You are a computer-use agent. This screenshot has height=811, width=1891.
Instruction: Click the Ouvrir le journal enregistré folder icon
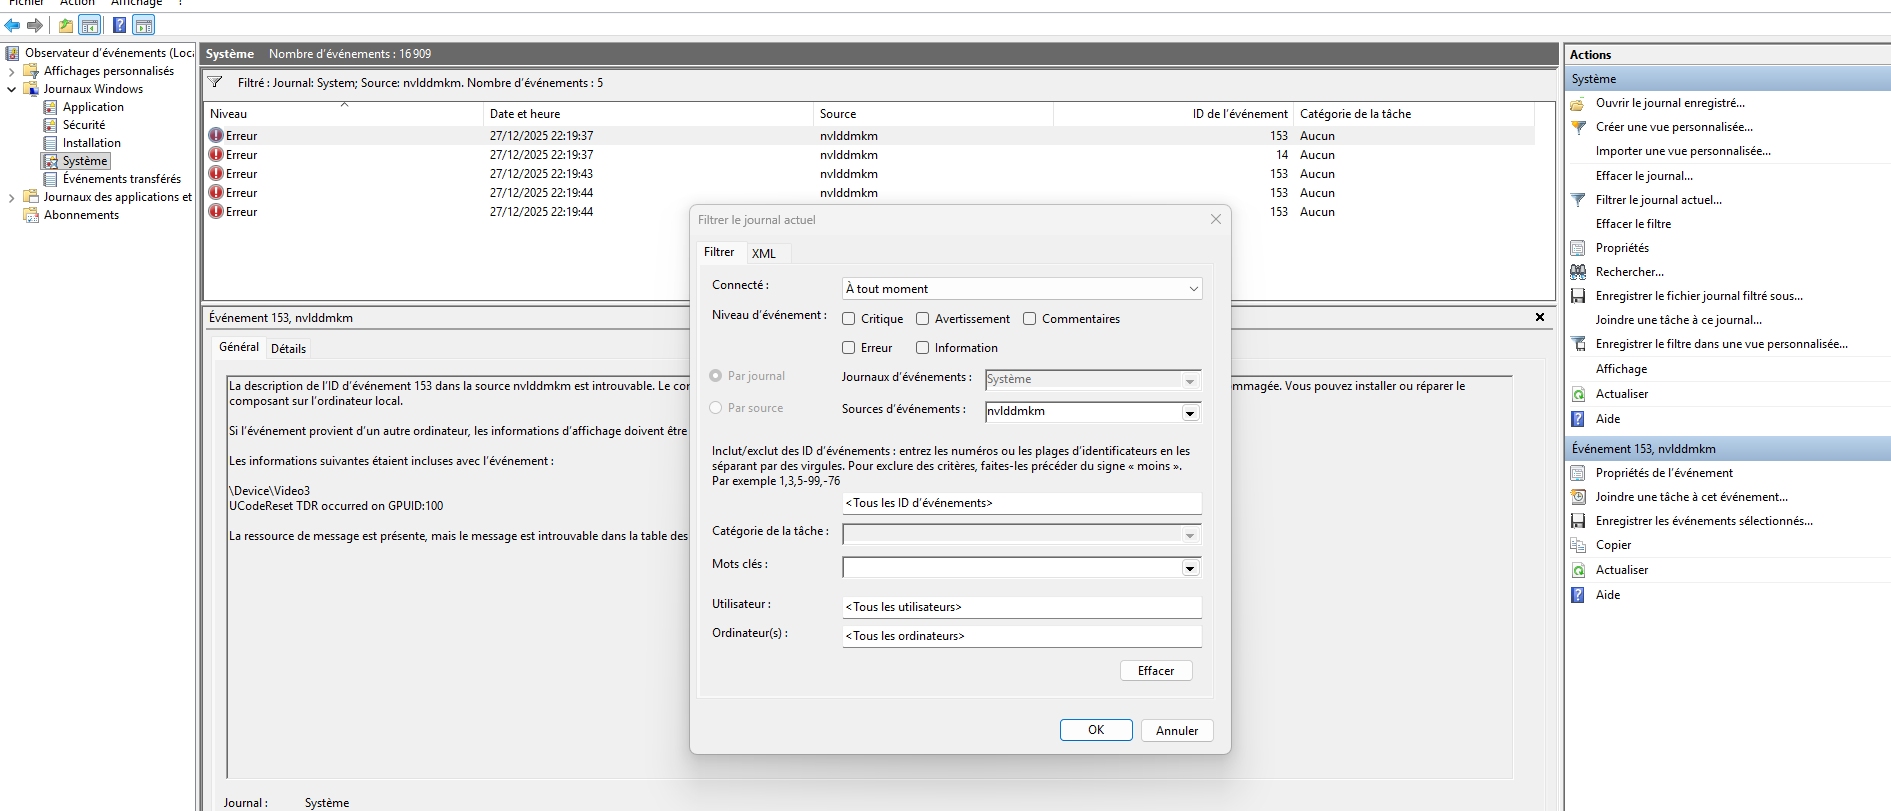pyautogui.click(x=1578, y=103)
